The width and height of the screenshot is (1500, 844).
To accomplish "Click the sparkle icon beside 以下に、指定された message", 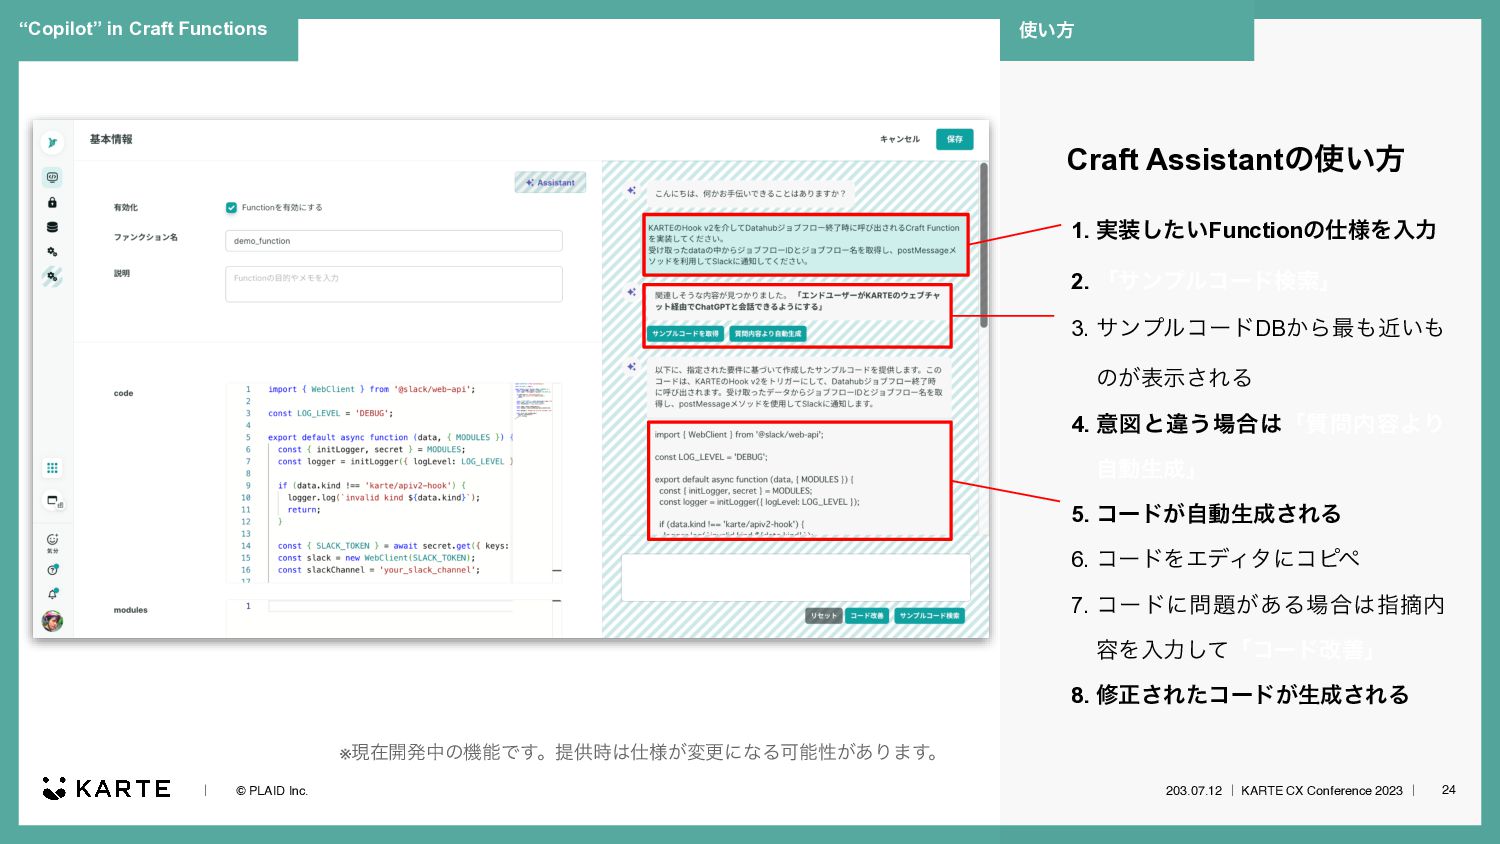I will tap(631, 367).
